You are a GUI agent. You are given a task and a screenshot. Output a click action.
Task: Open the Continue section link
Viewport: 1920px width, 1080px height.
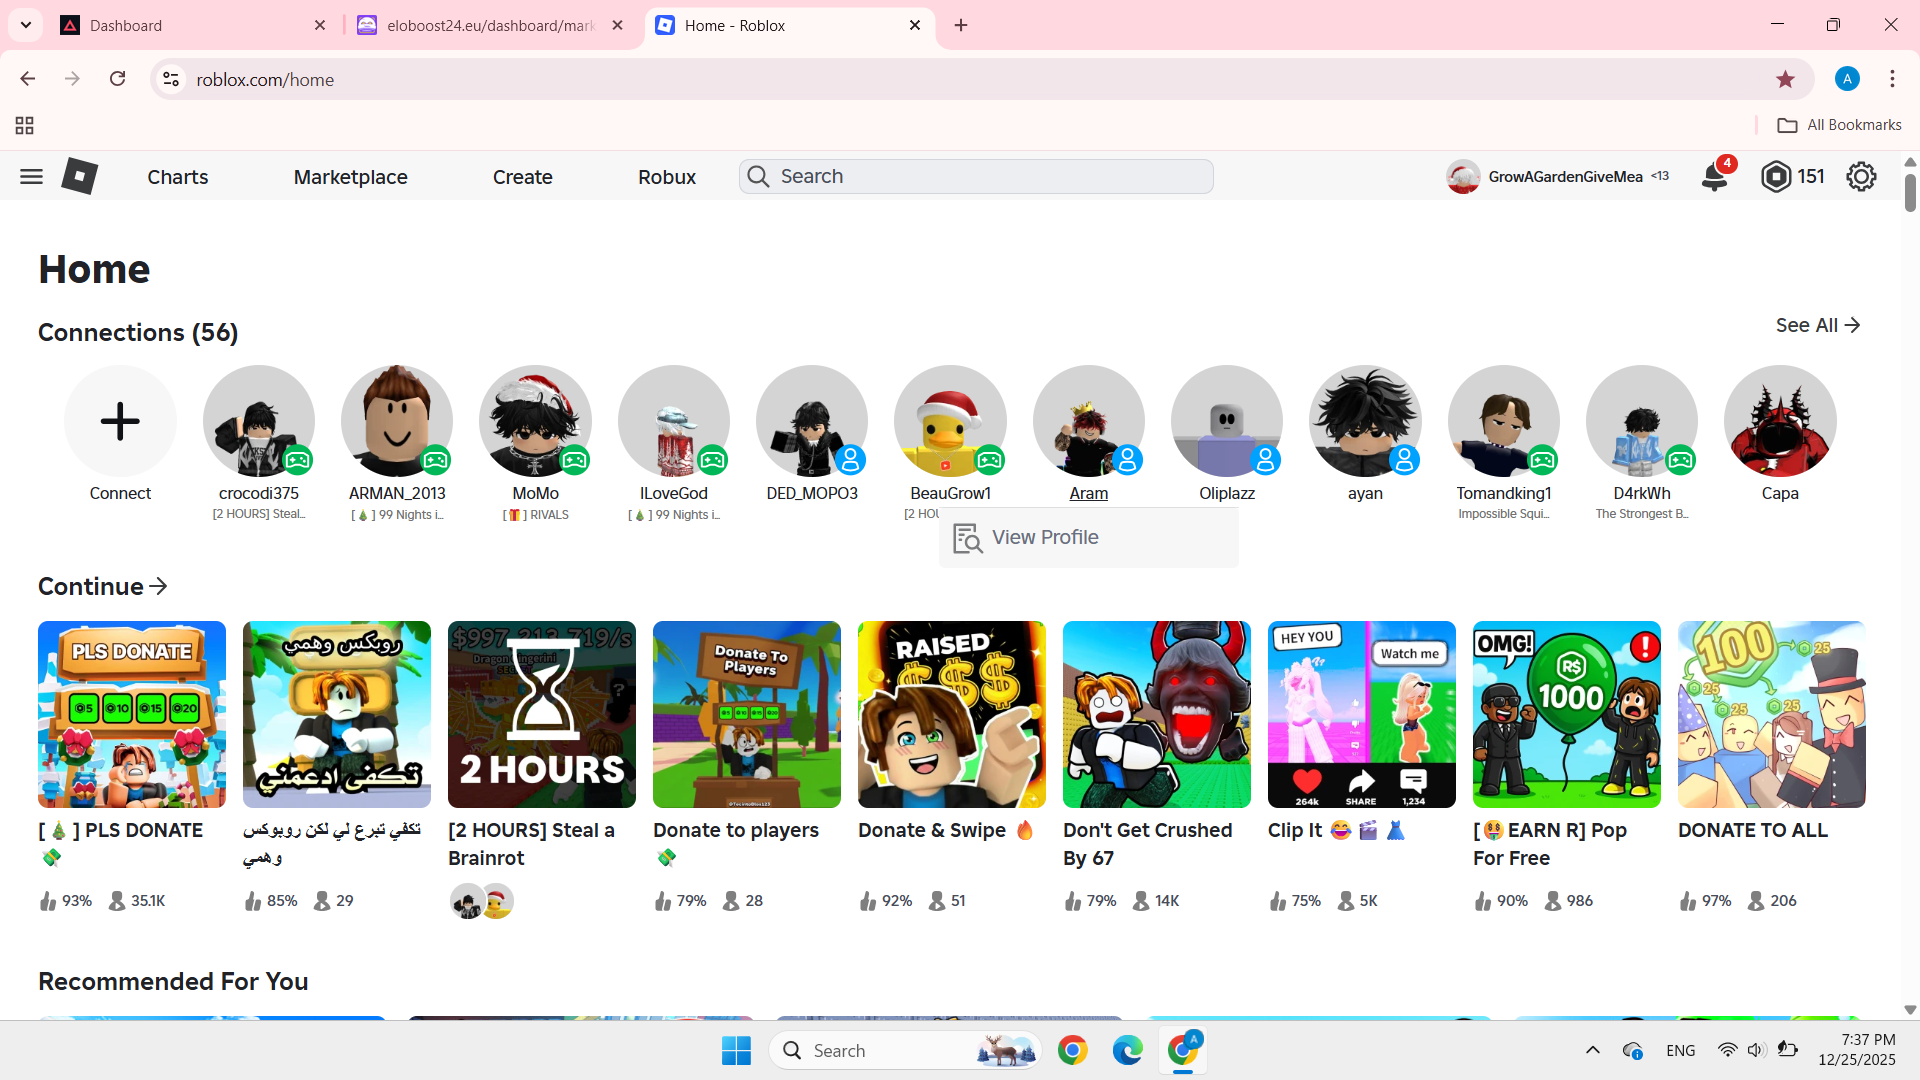click(x=102, y=587)
